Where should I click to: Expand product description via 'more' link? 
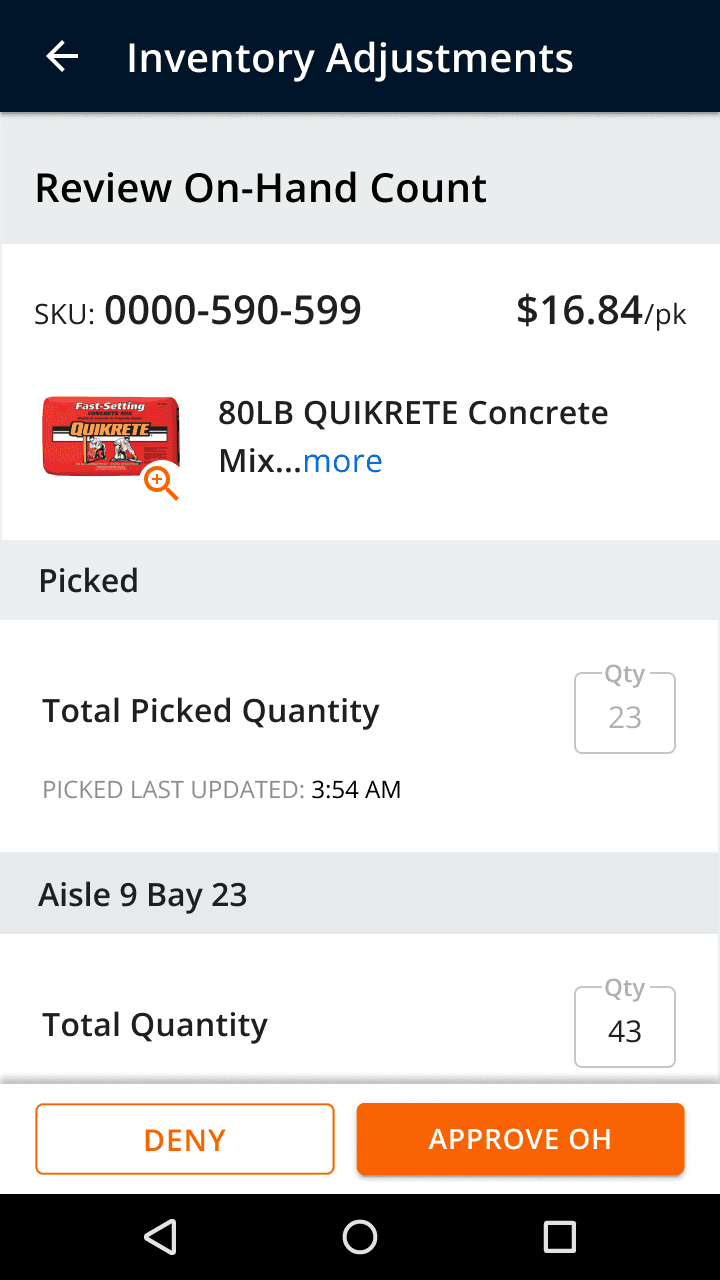tap(342, 461)
